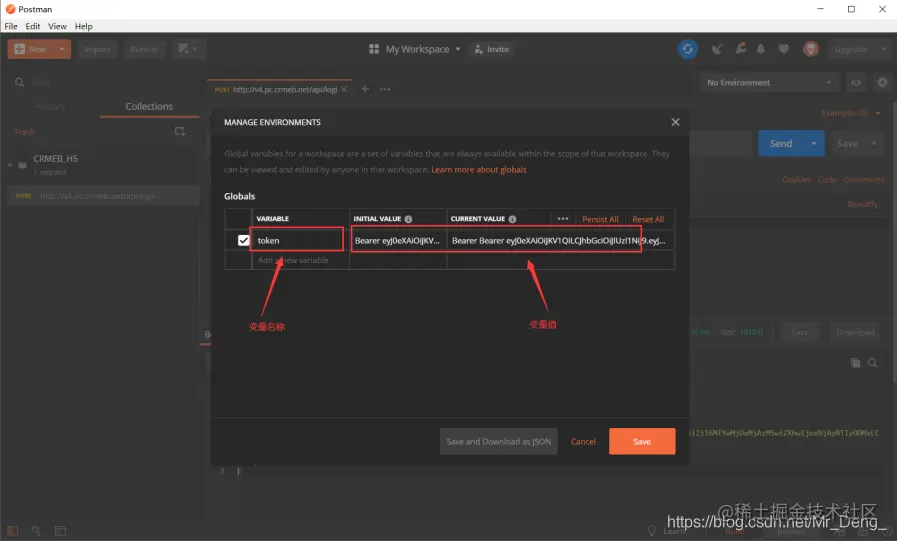Copy the response body icon
This screenshot has height=541, width=897.
pos(855,363)
